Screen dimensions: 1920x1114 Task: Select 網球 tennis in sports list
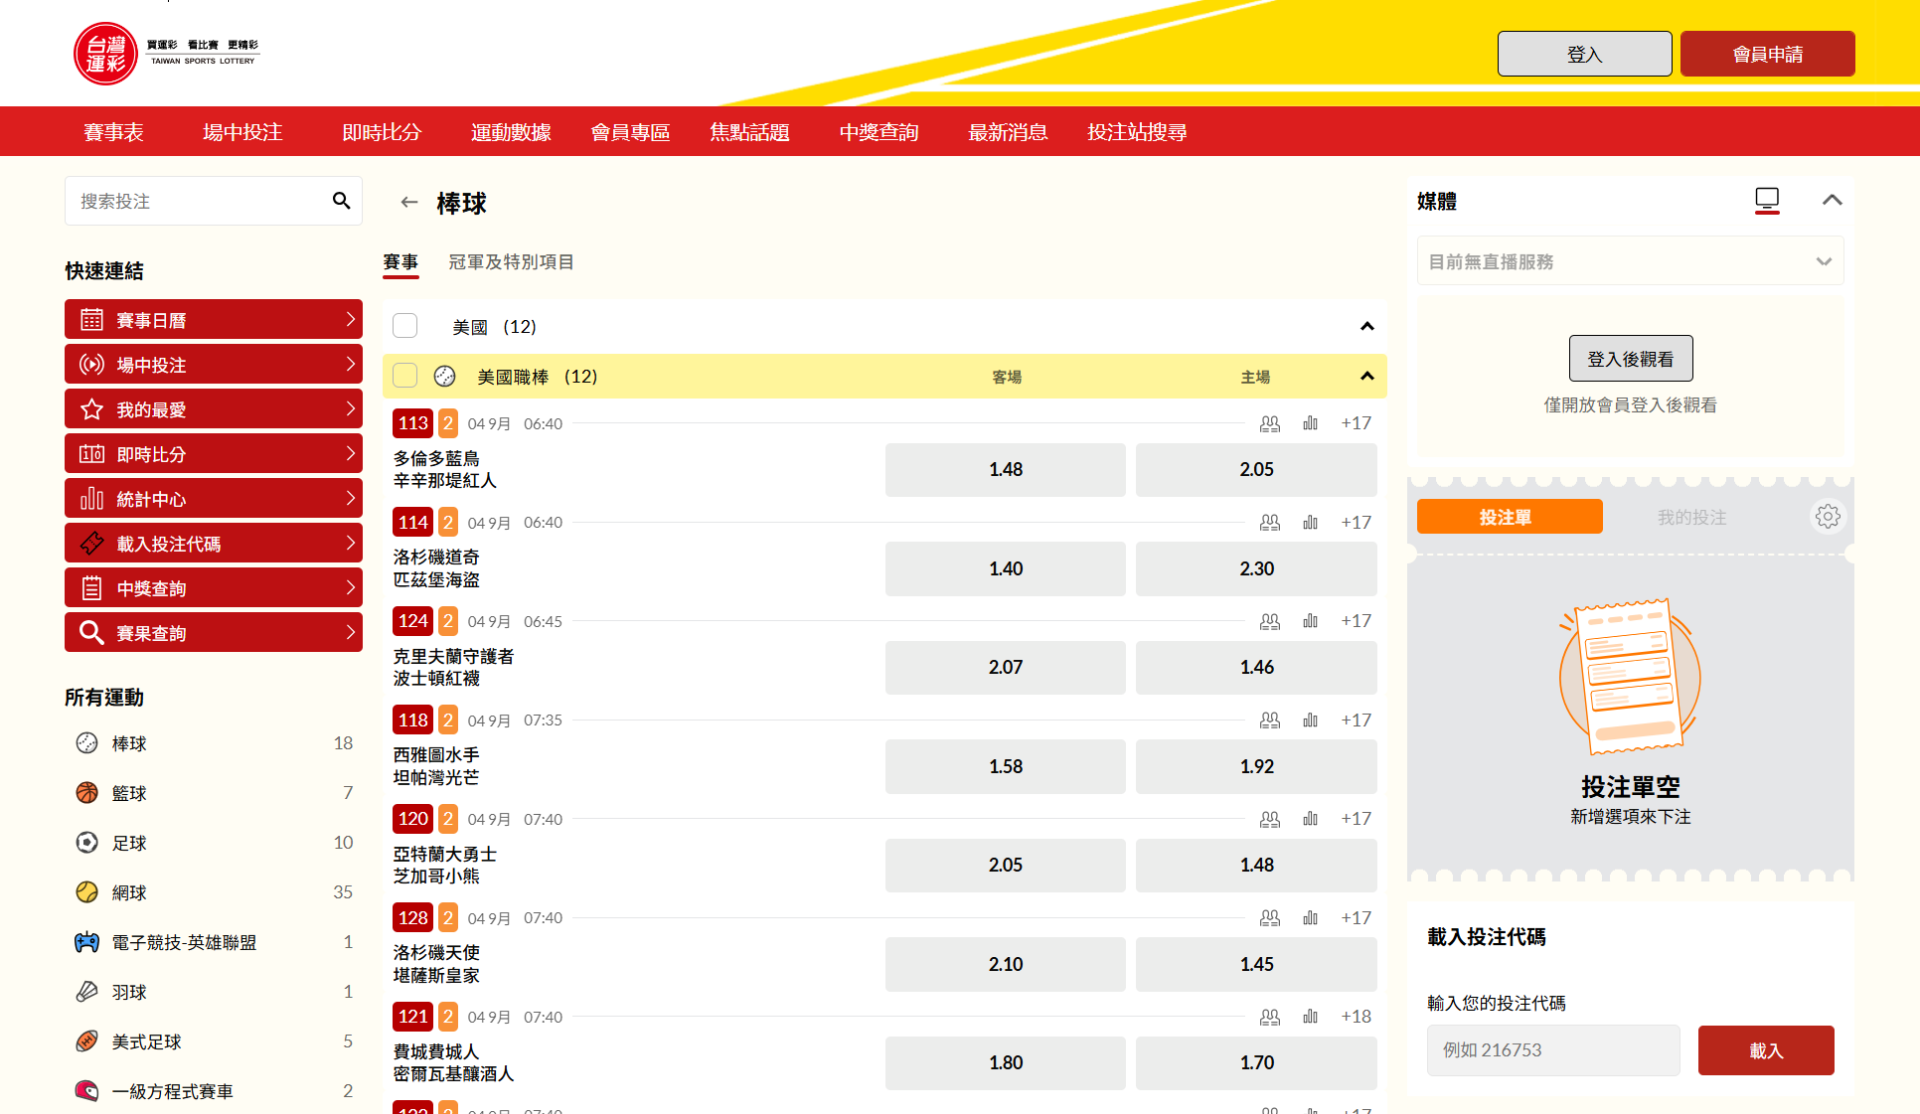point(213,892)
